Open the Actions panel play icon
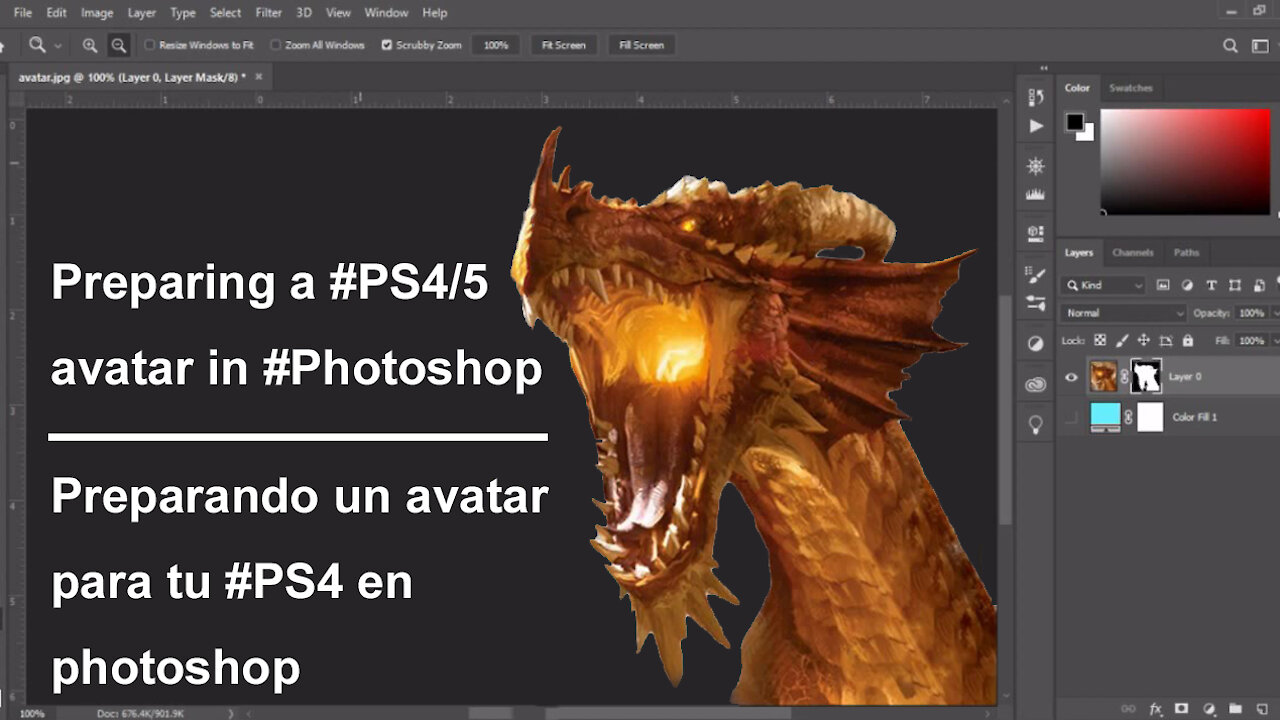The width and height of the screenshot is (1280, 720). pyautogui.click(x=1035, y=126)
